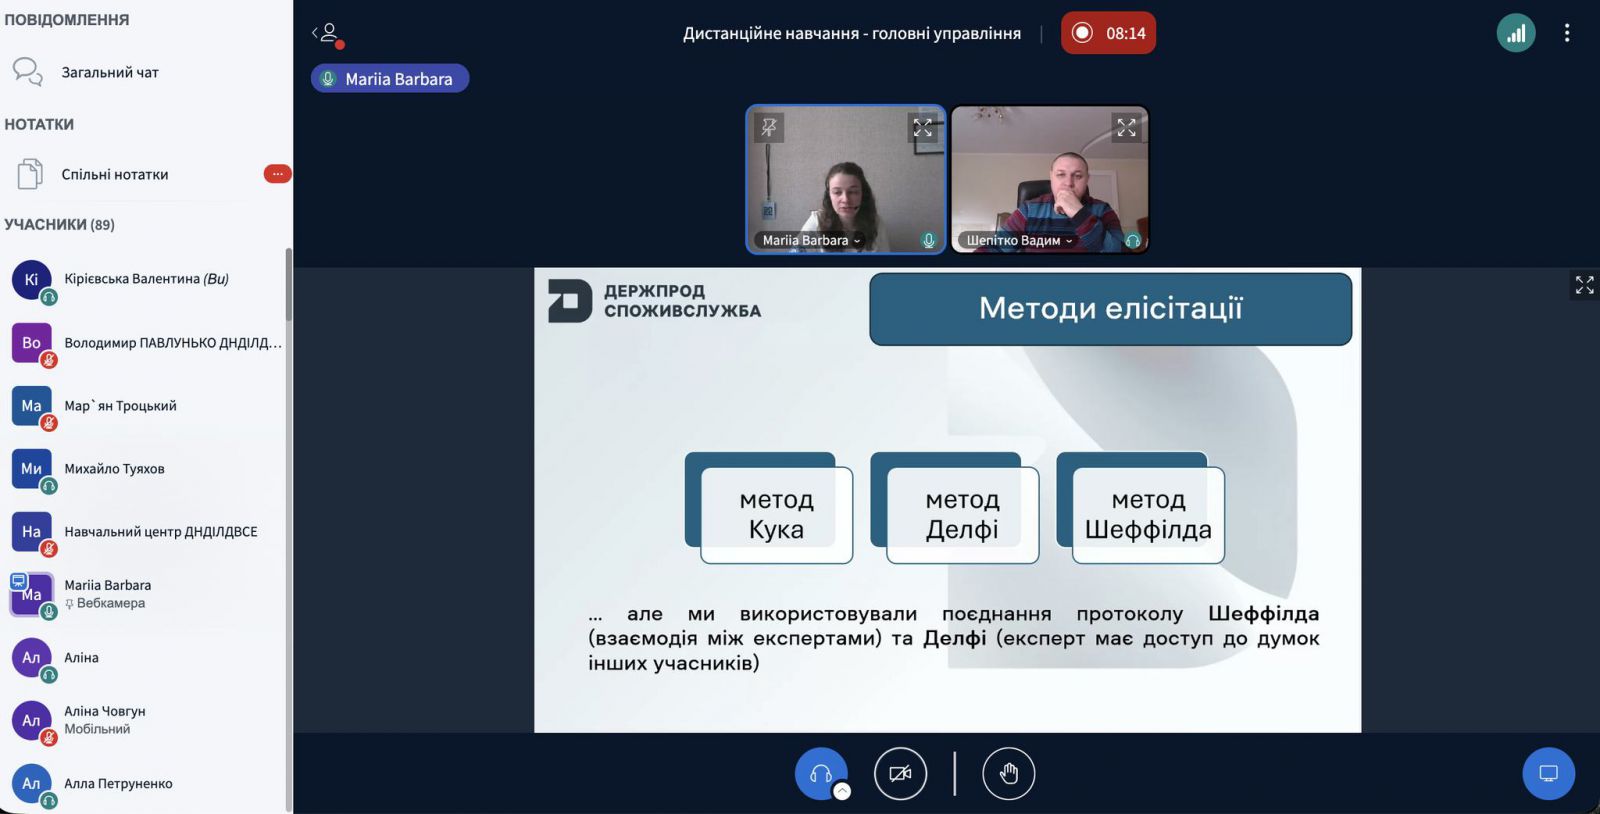Turn on webcam sharing
This screenshot has height=814, width=1600.
(900, 774)
